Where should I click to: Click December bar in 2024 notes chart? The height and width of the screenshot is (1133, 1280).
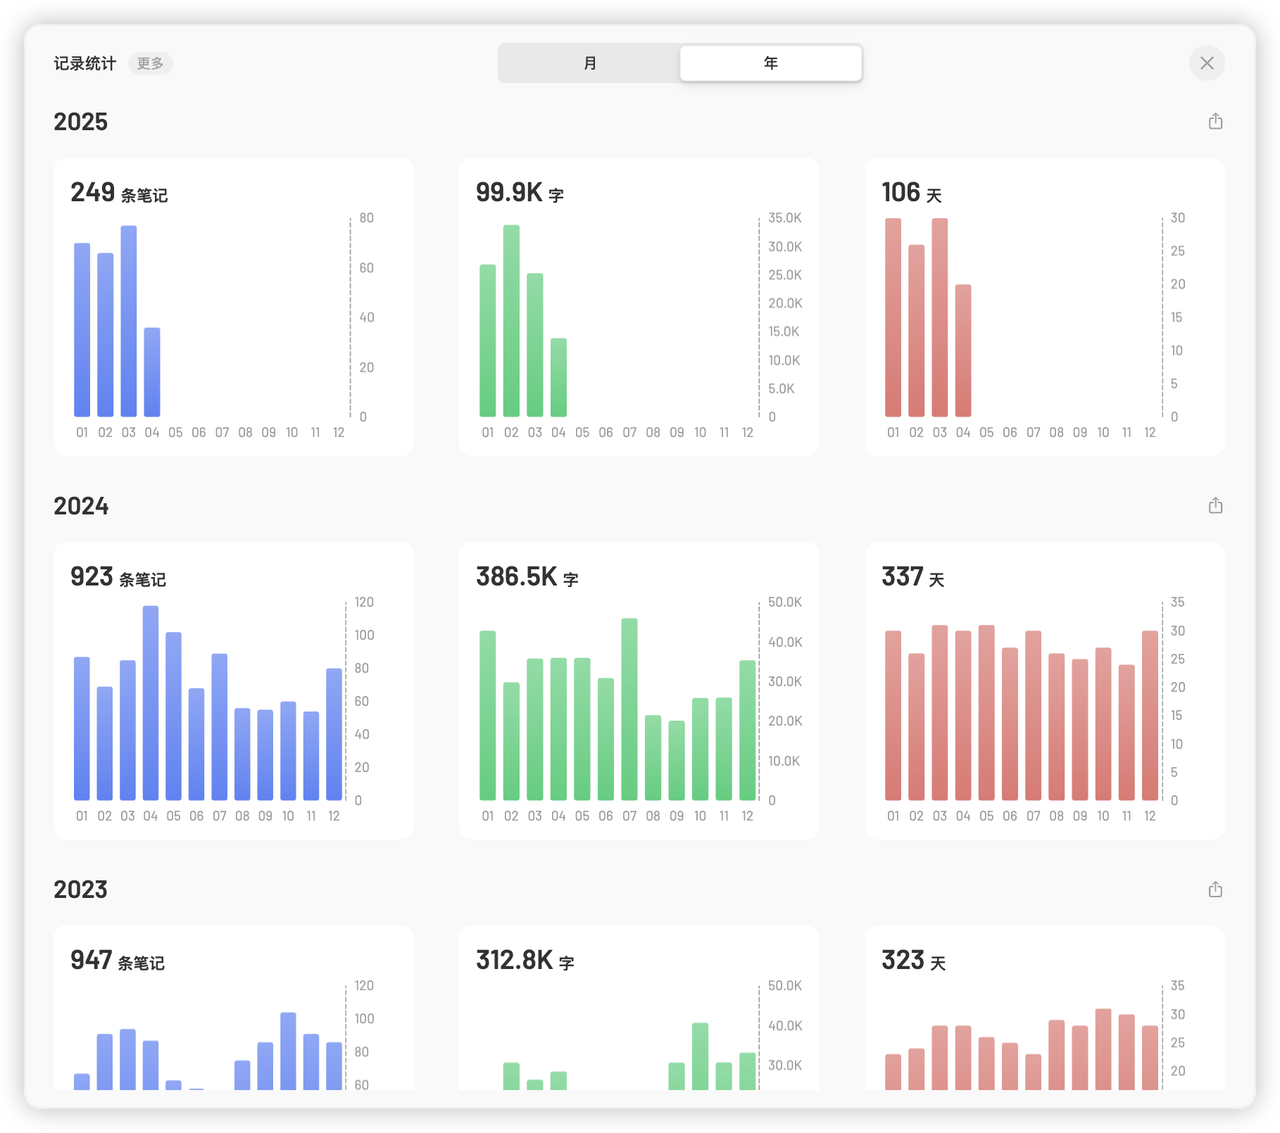pos(334,734)
